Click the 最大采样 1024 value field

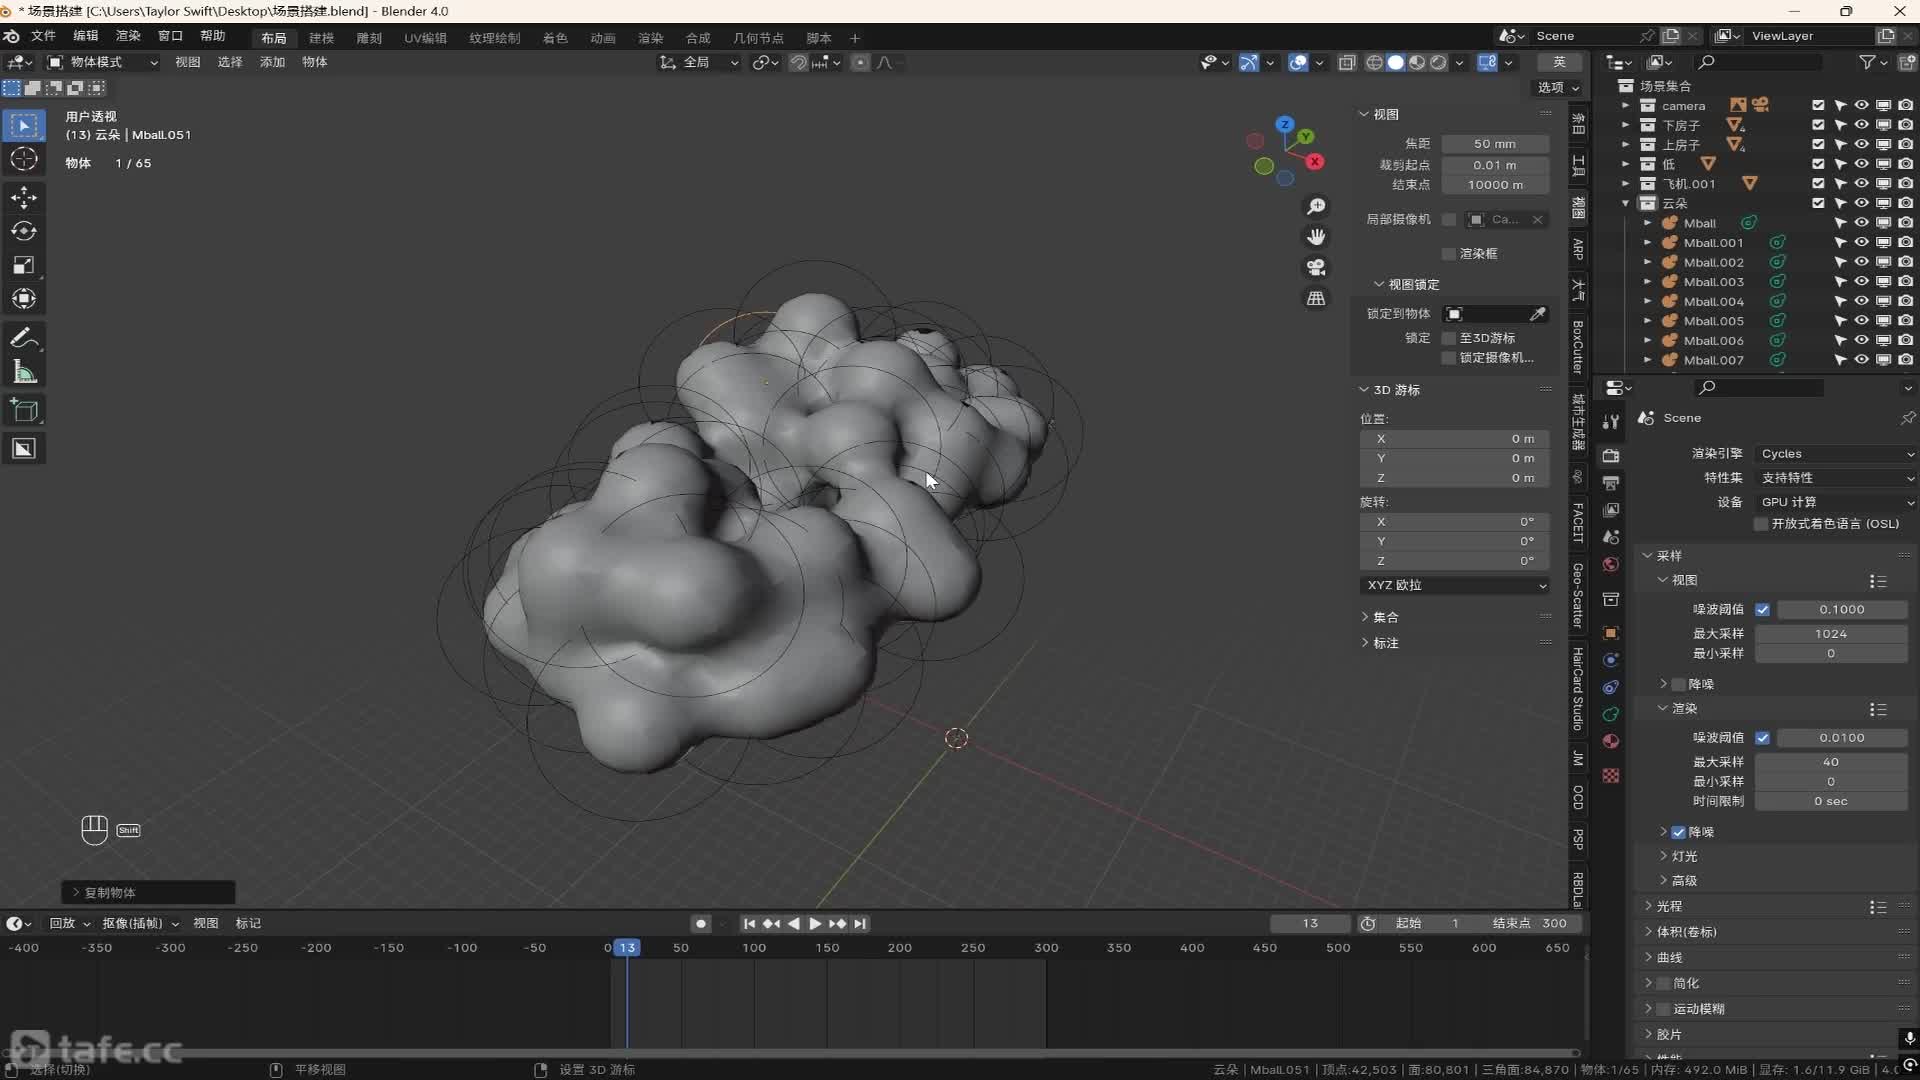coord(1830,634)
